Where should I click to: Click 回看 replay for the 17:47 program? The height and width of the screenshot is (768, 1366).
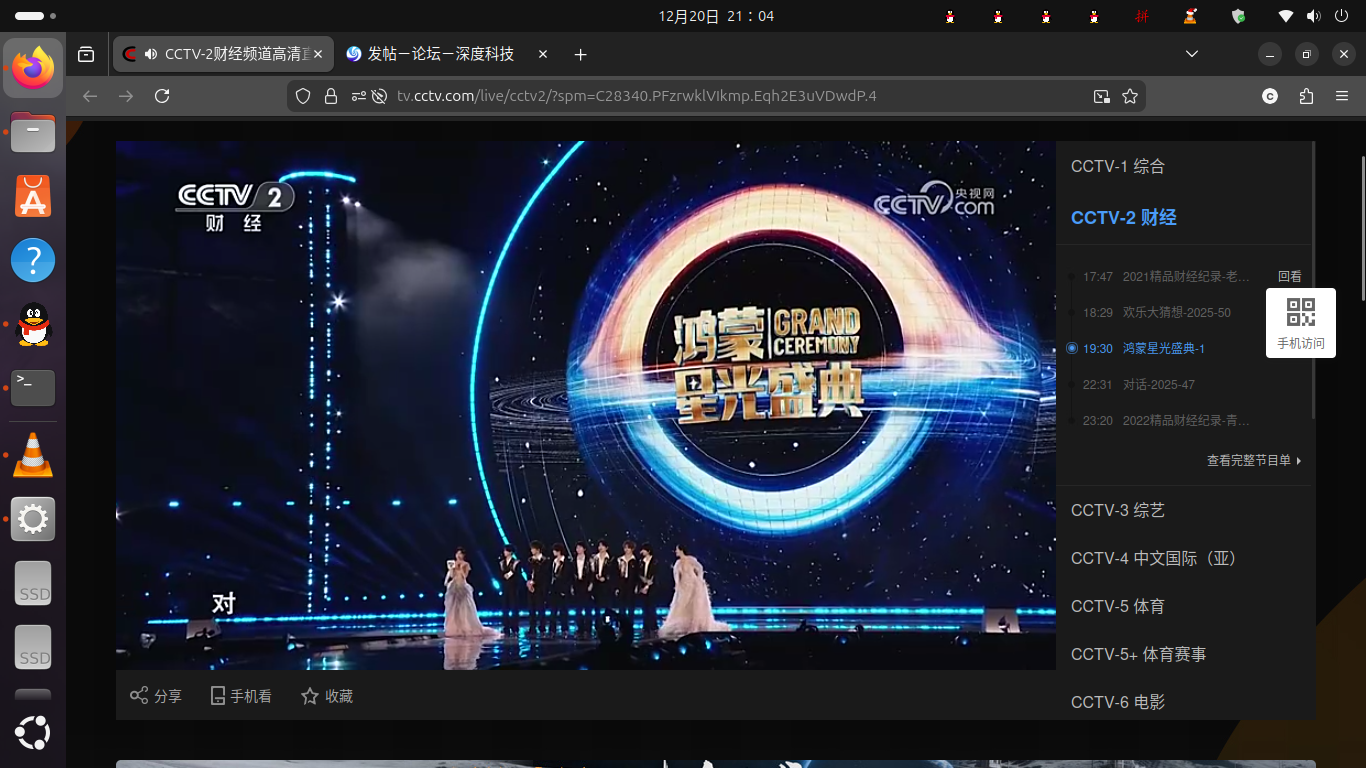tap(1290, 277)
